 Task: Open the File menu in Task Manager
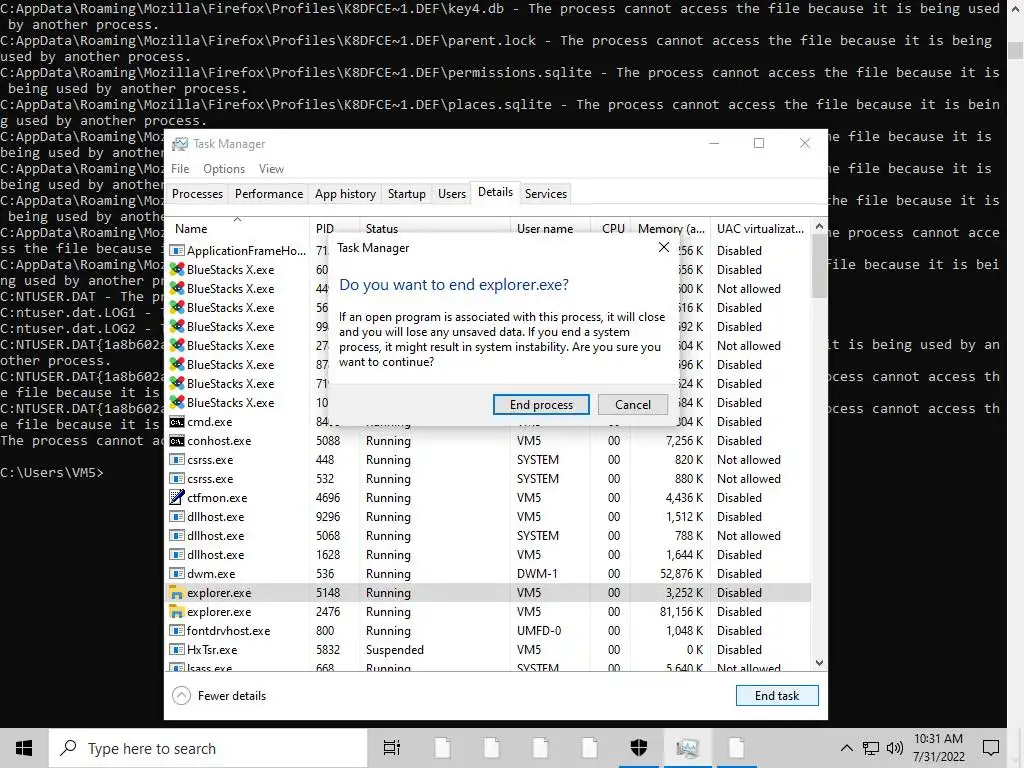180,168
